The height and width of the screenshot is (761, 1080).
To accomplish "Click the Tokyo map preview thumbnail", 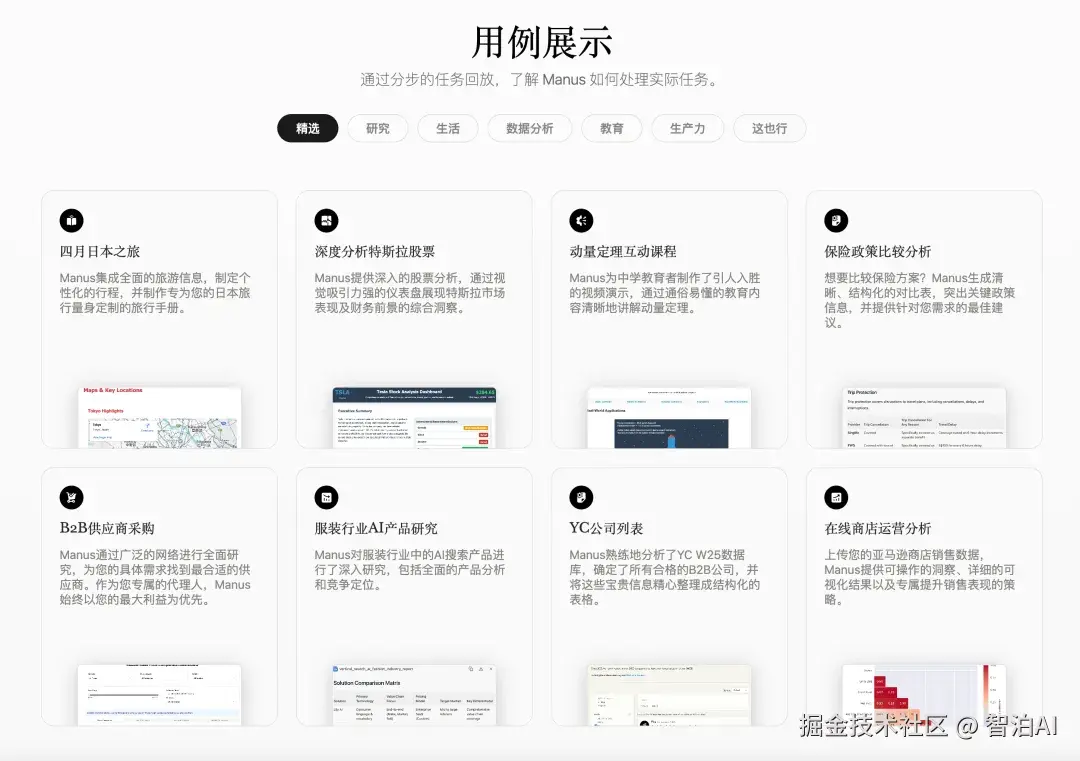I will coord(160,417).
